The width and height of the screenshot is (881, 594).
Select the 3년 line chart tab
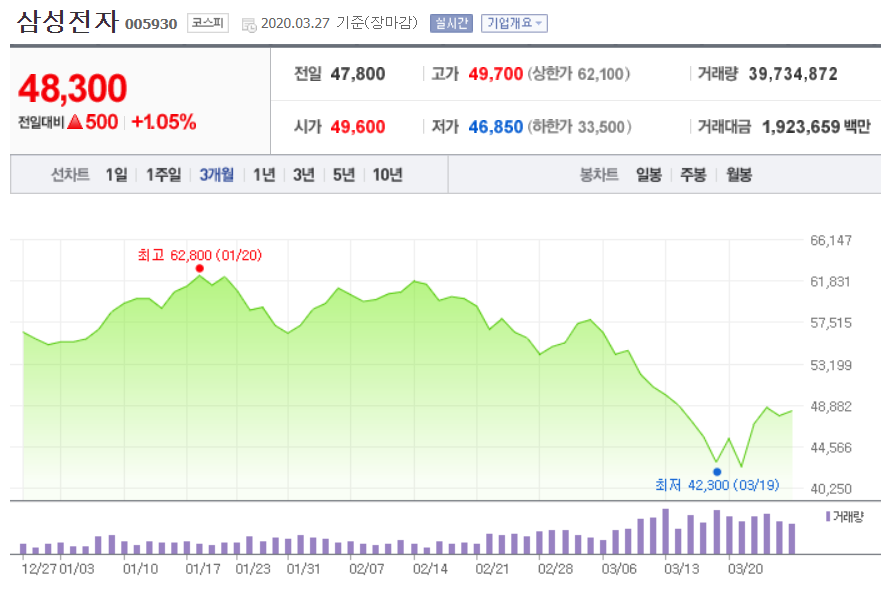[x=303, y=175]
